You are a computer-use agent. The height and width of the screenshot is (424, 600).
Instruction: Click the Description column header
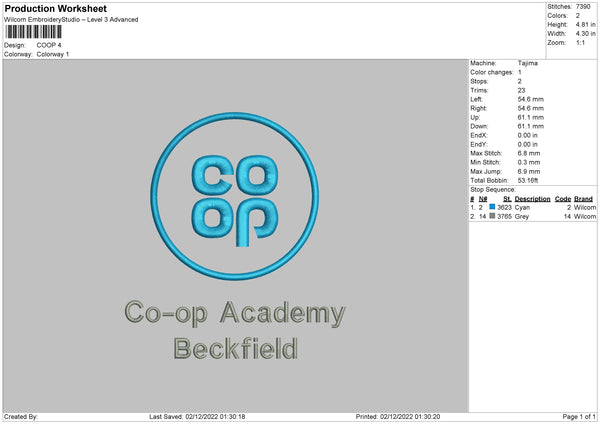click(x=532, y=199)
